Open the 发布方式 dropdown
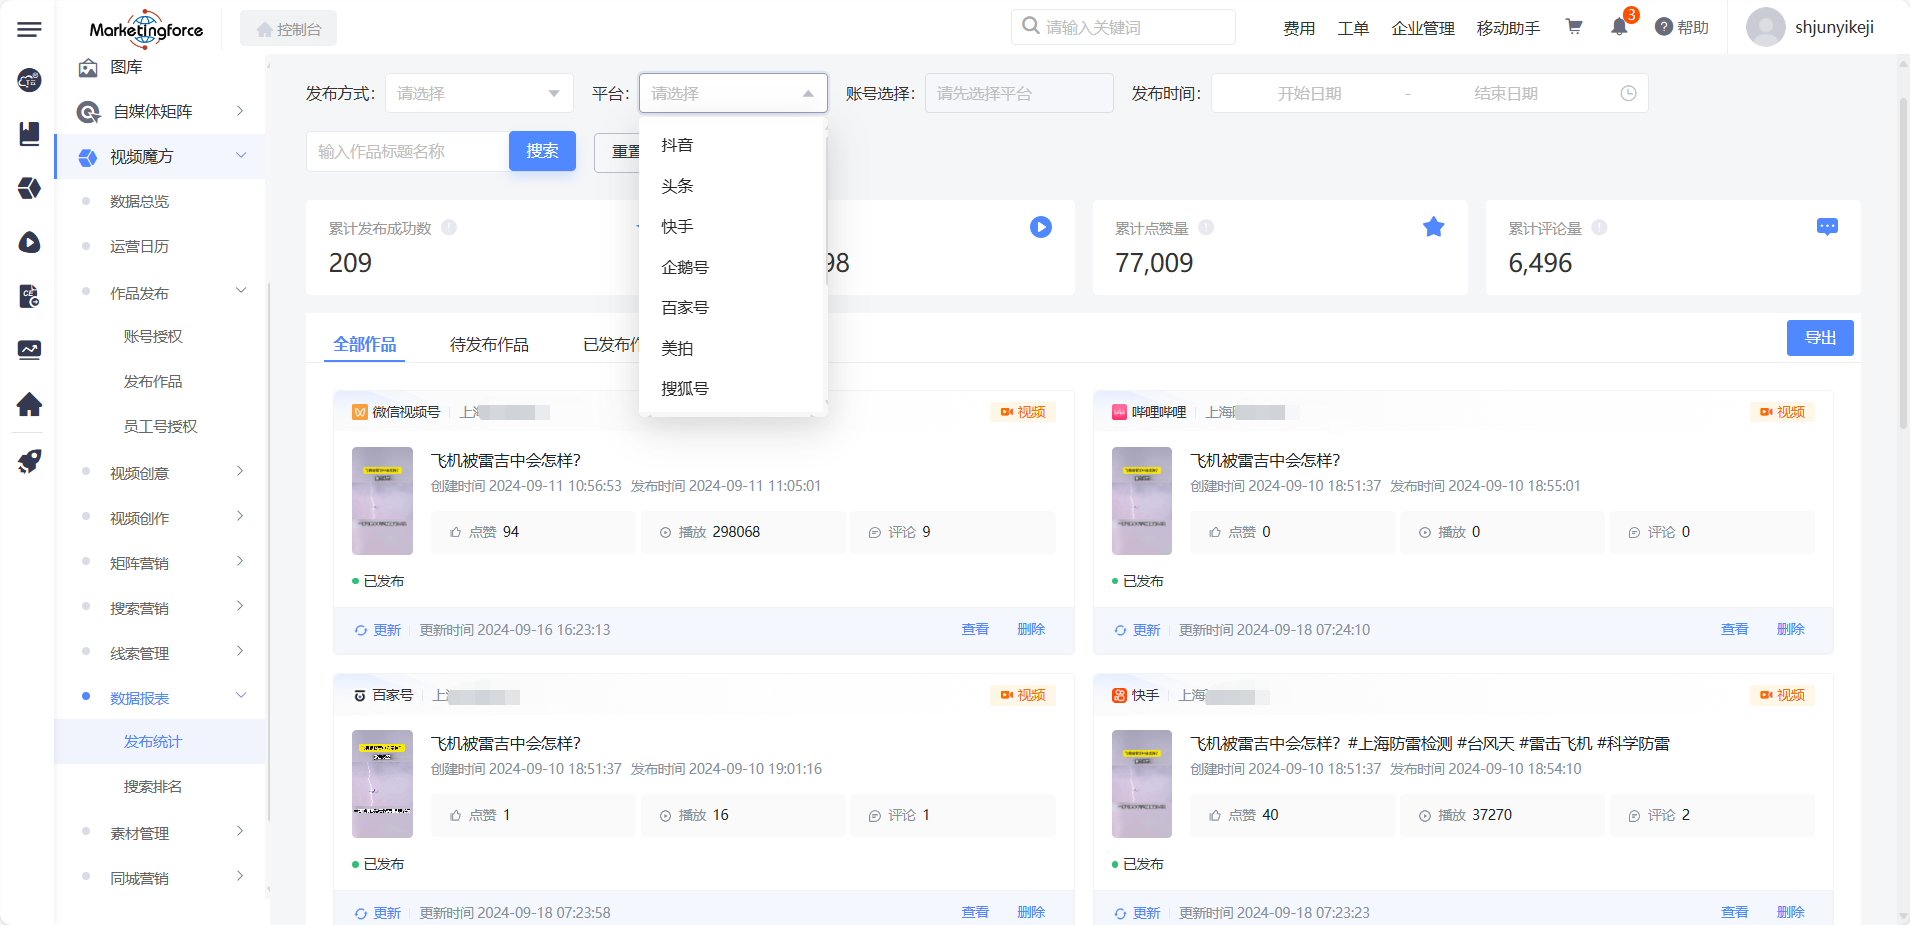This screenshot has width=1910, height=925. [x=478, y=94]
